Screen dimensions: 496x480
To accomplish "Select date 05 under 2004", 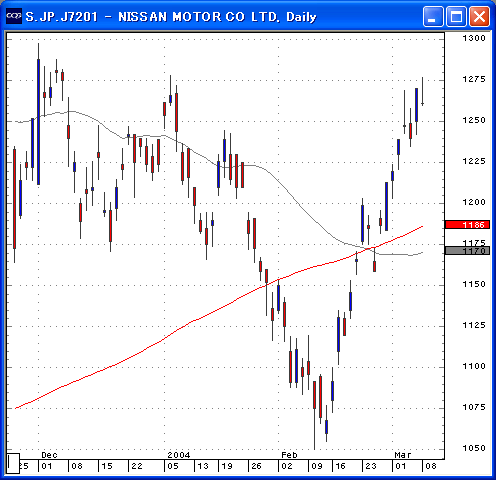I will pyautogui.click(x=173, y=466).
